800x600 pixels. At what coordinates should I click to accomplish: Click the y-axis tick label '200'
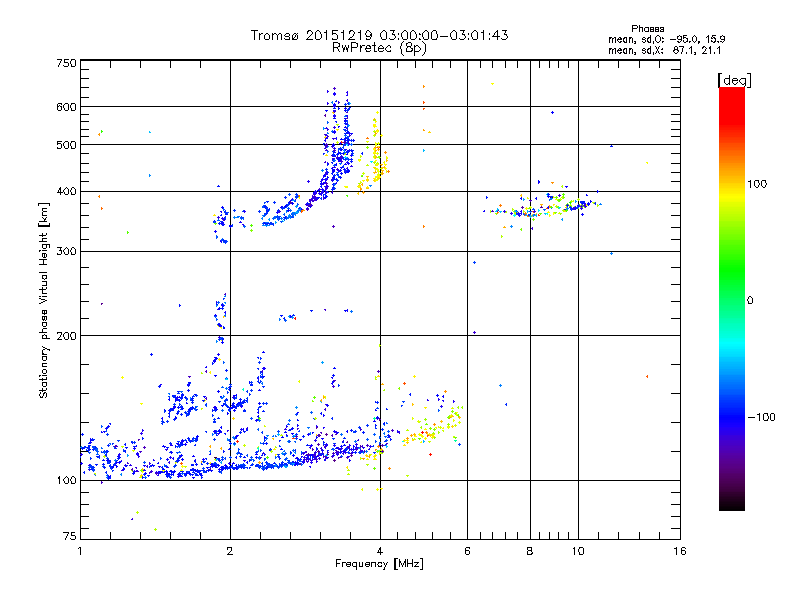tap(66, 336)
